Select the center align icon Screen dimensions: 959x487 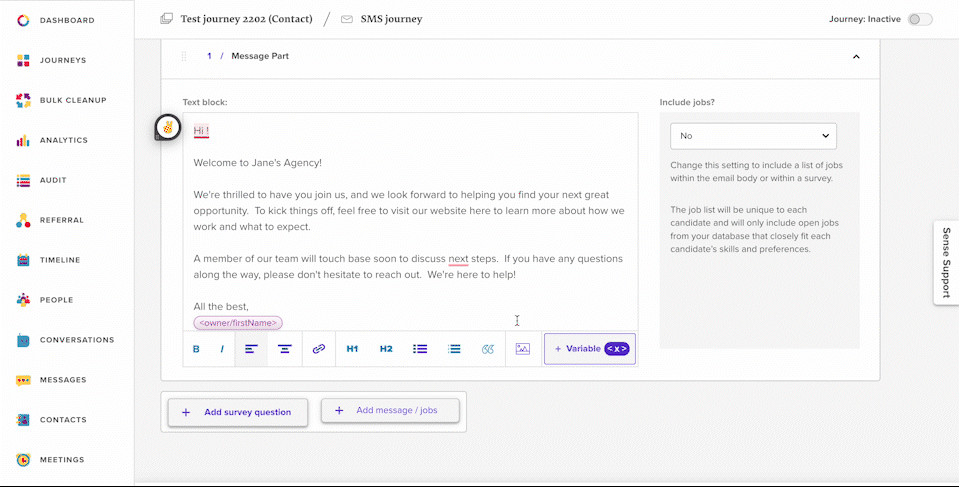click(285, 349)
